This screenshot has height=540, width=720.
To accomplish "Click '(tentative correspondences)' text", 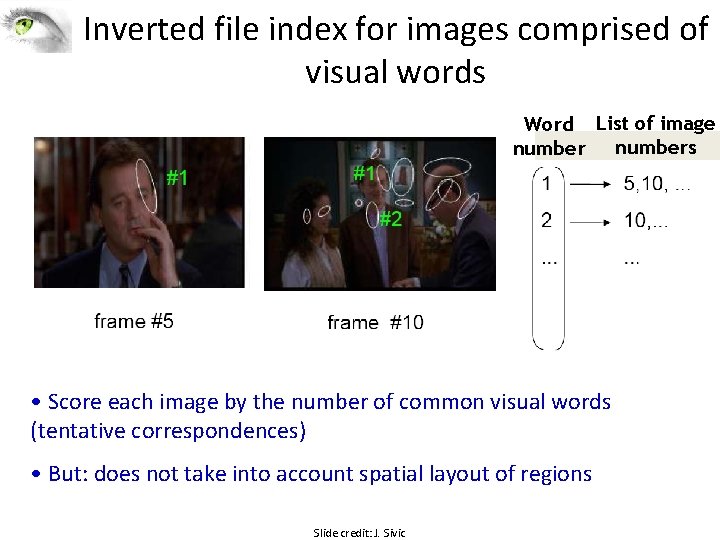I will tap(168, 431).
